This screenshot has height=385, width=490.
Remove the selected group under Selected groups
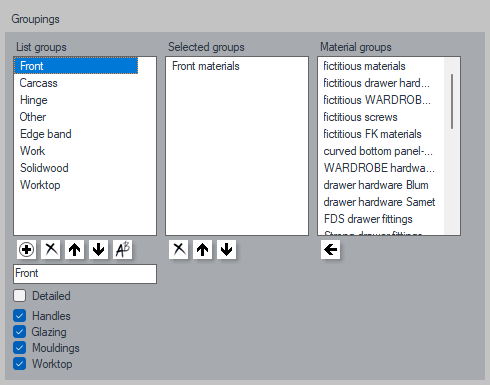tap(179, 249)
